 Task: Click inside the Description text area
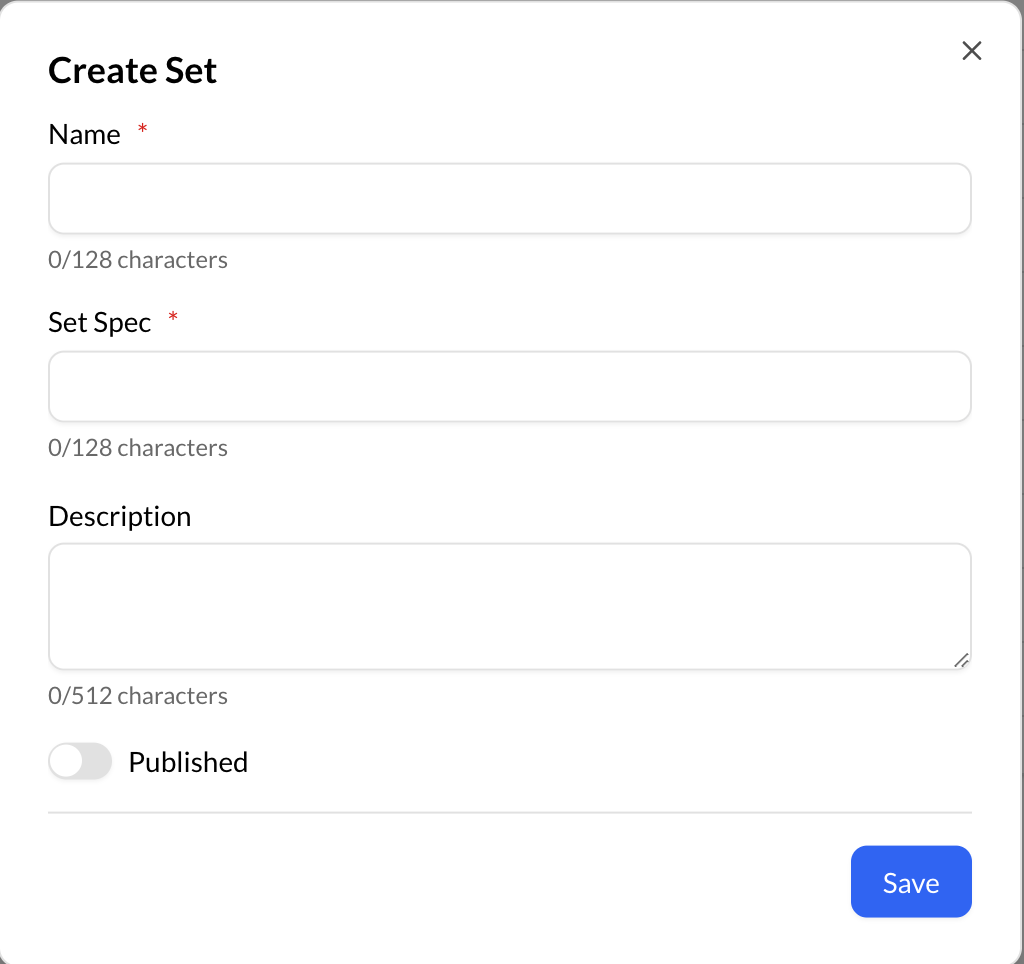509,606
